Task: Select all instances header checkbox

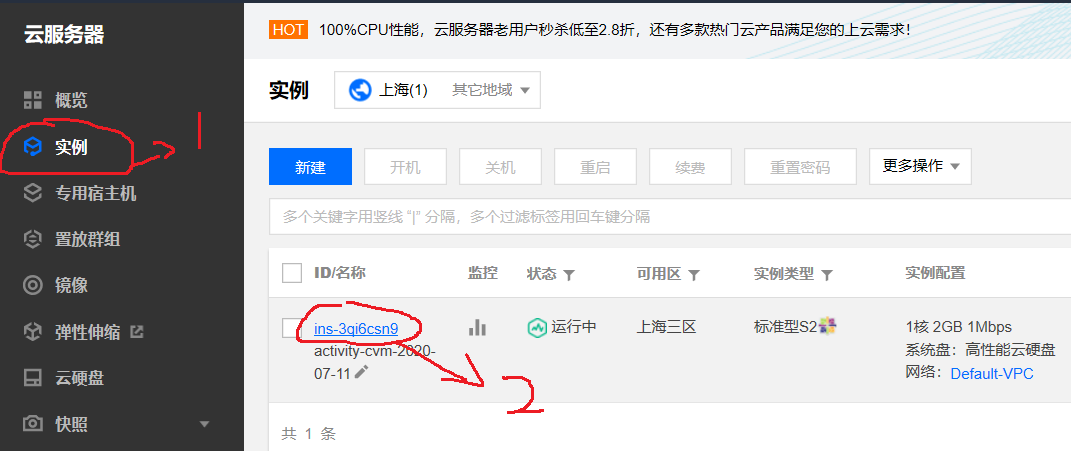Action: coord(292,273)
